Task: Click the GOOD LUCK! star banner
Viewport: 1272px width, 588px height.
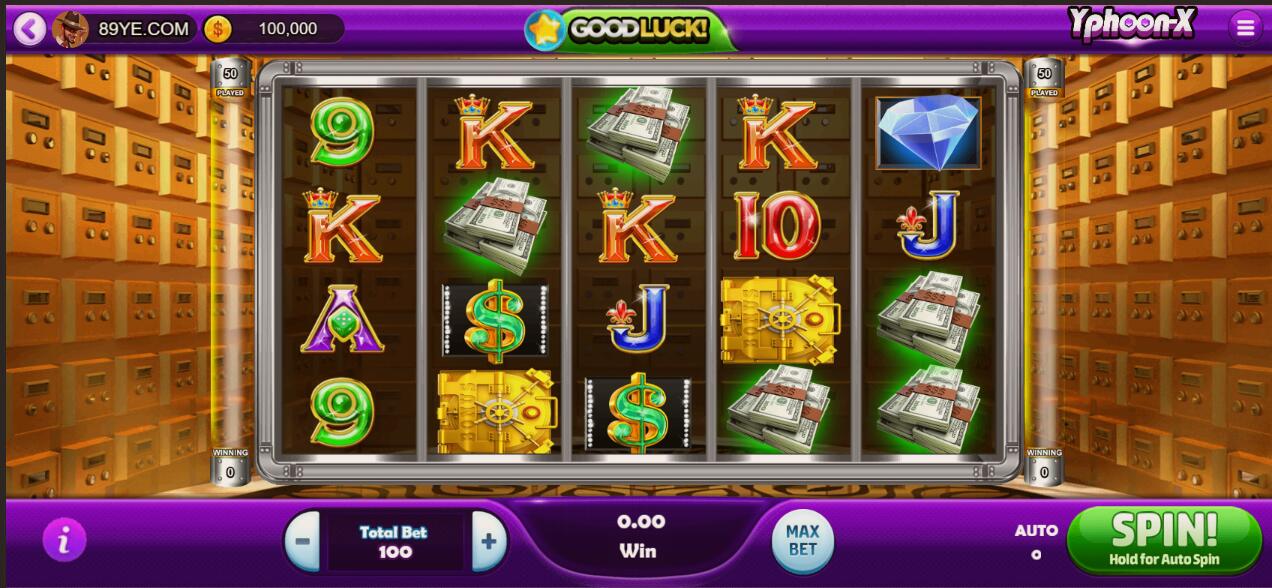Action: 629,29
